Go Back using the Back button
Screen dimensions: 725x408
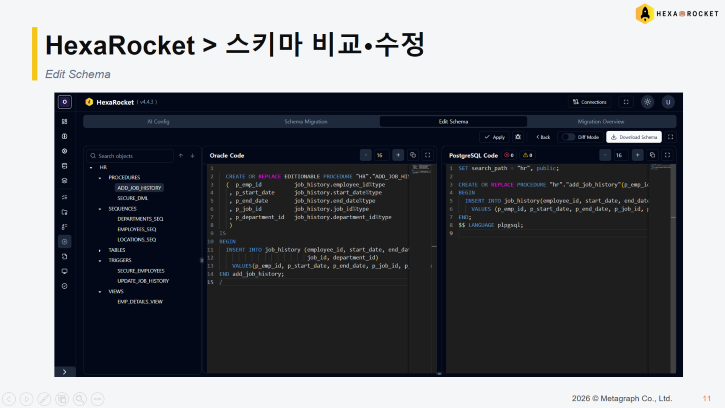pyautogui.click(x=543, y=137)
